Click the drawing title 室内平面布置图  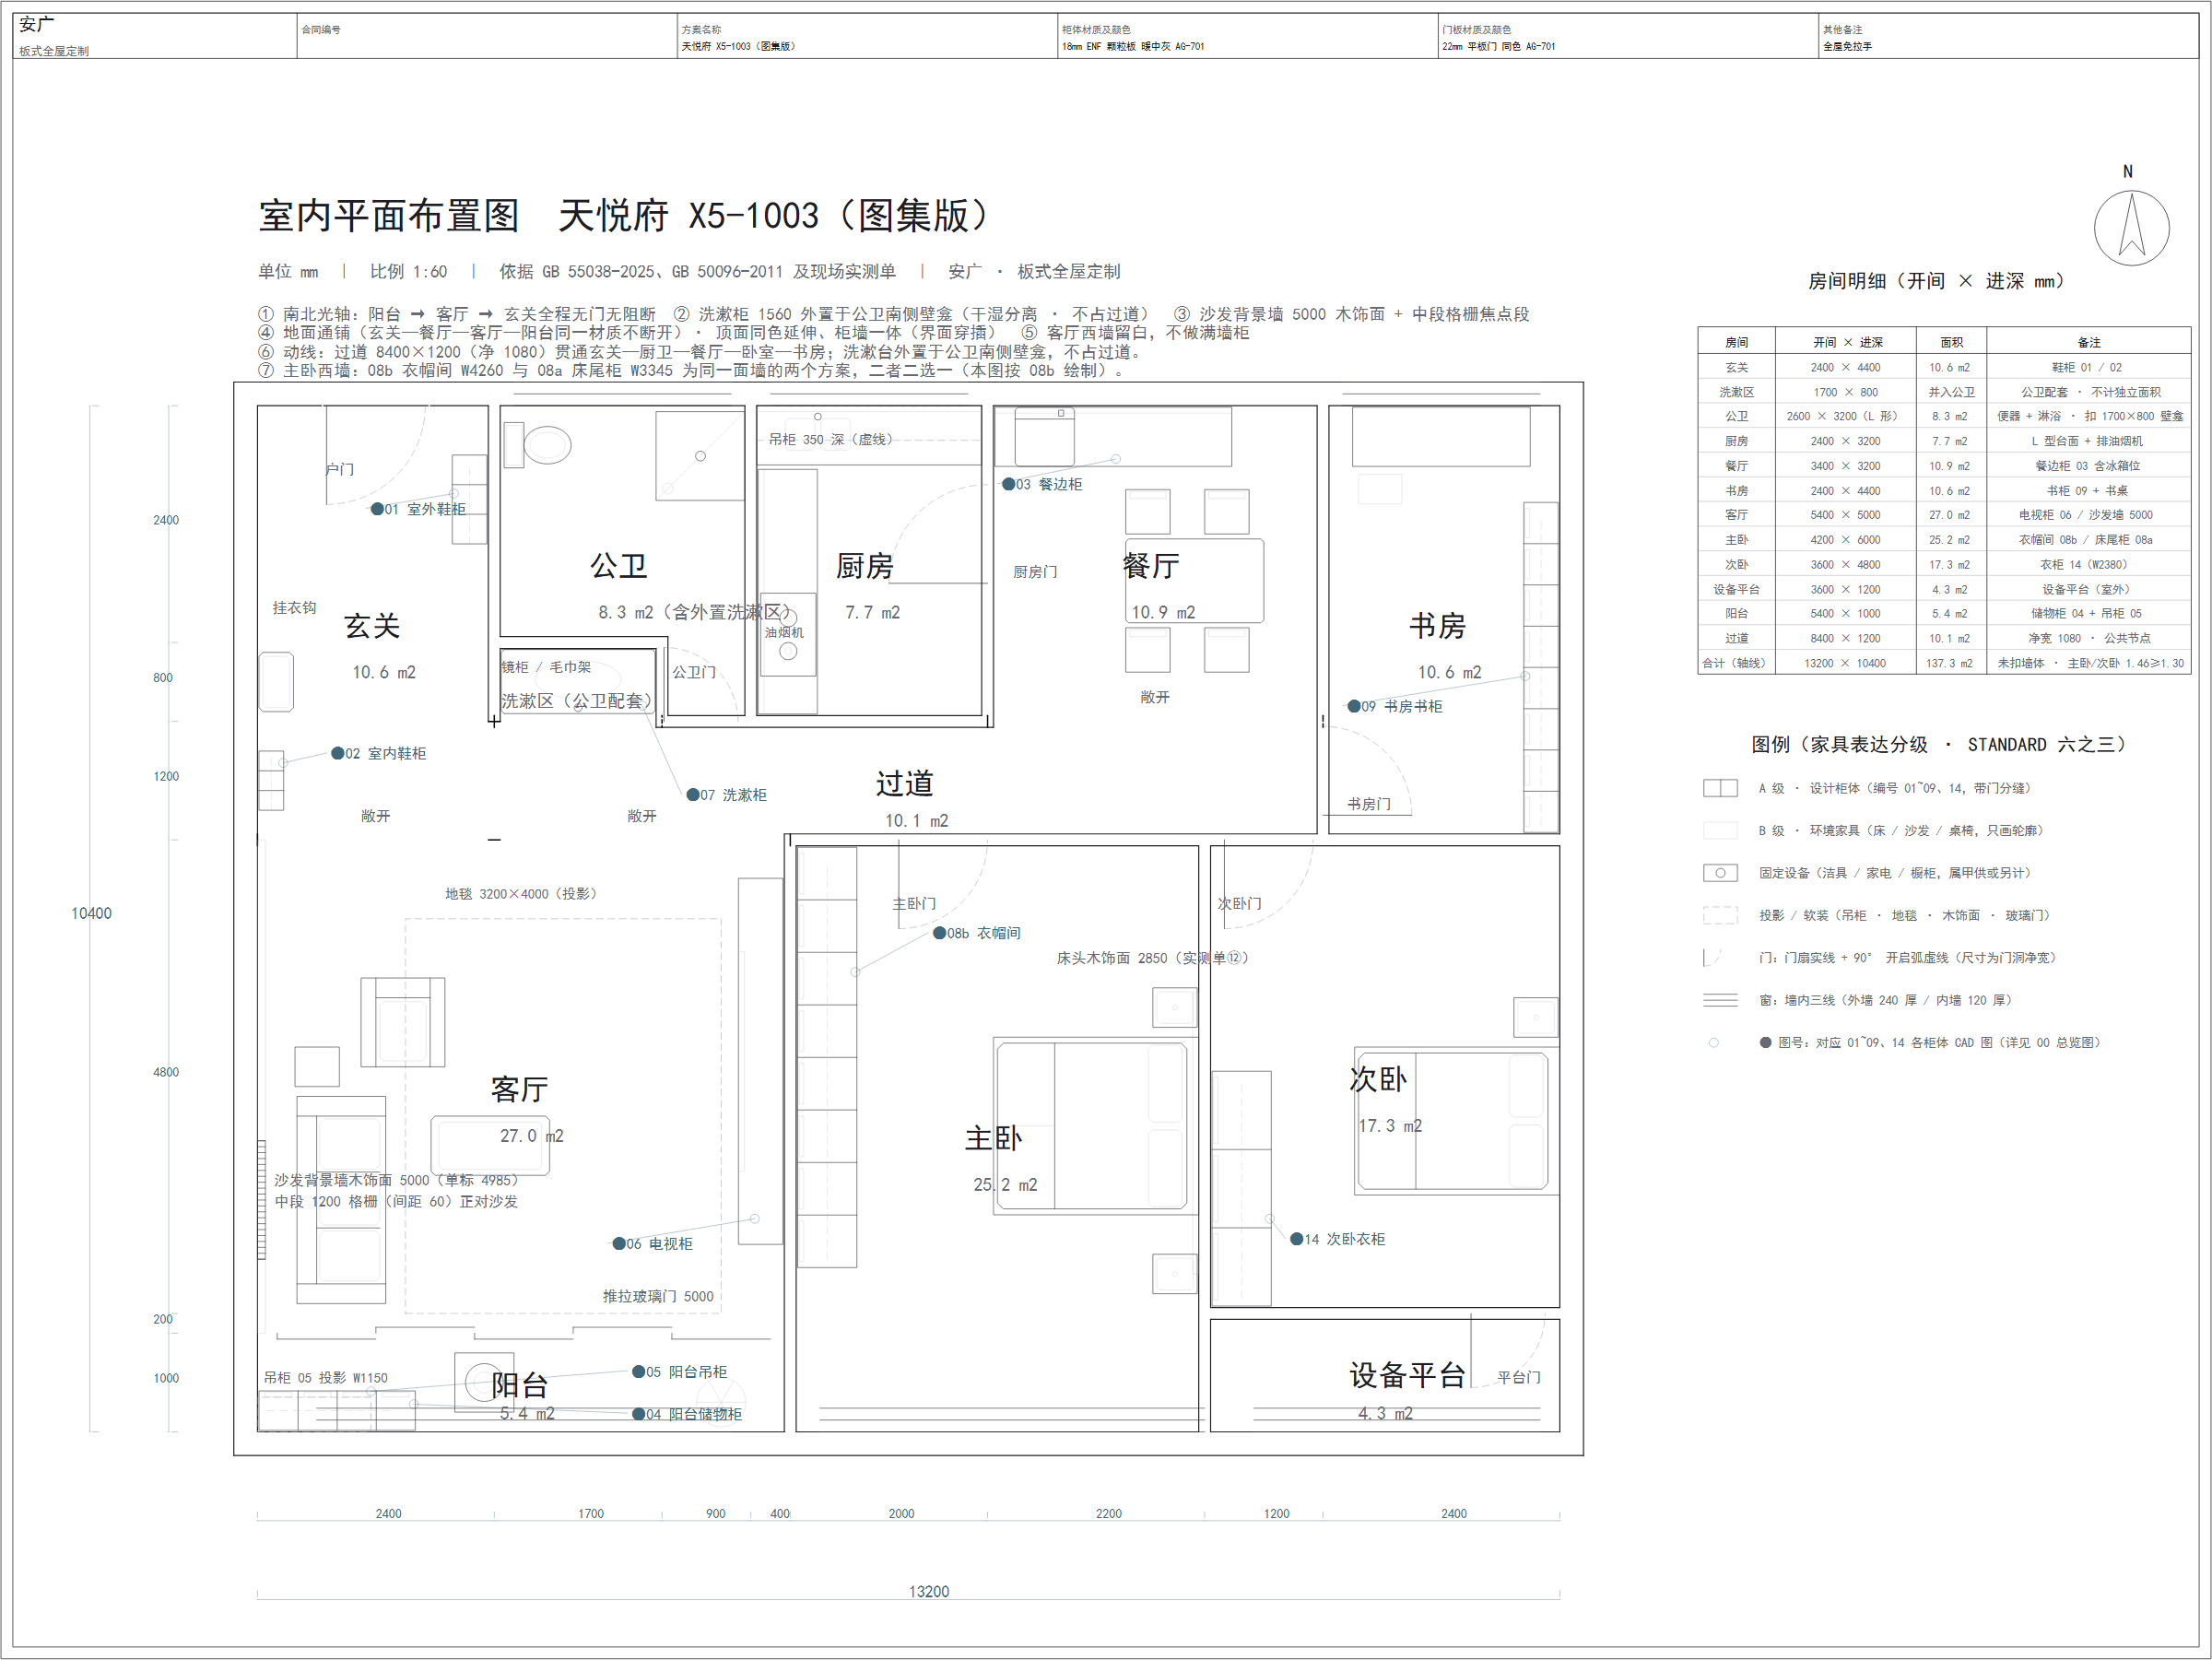click(389, 216)
